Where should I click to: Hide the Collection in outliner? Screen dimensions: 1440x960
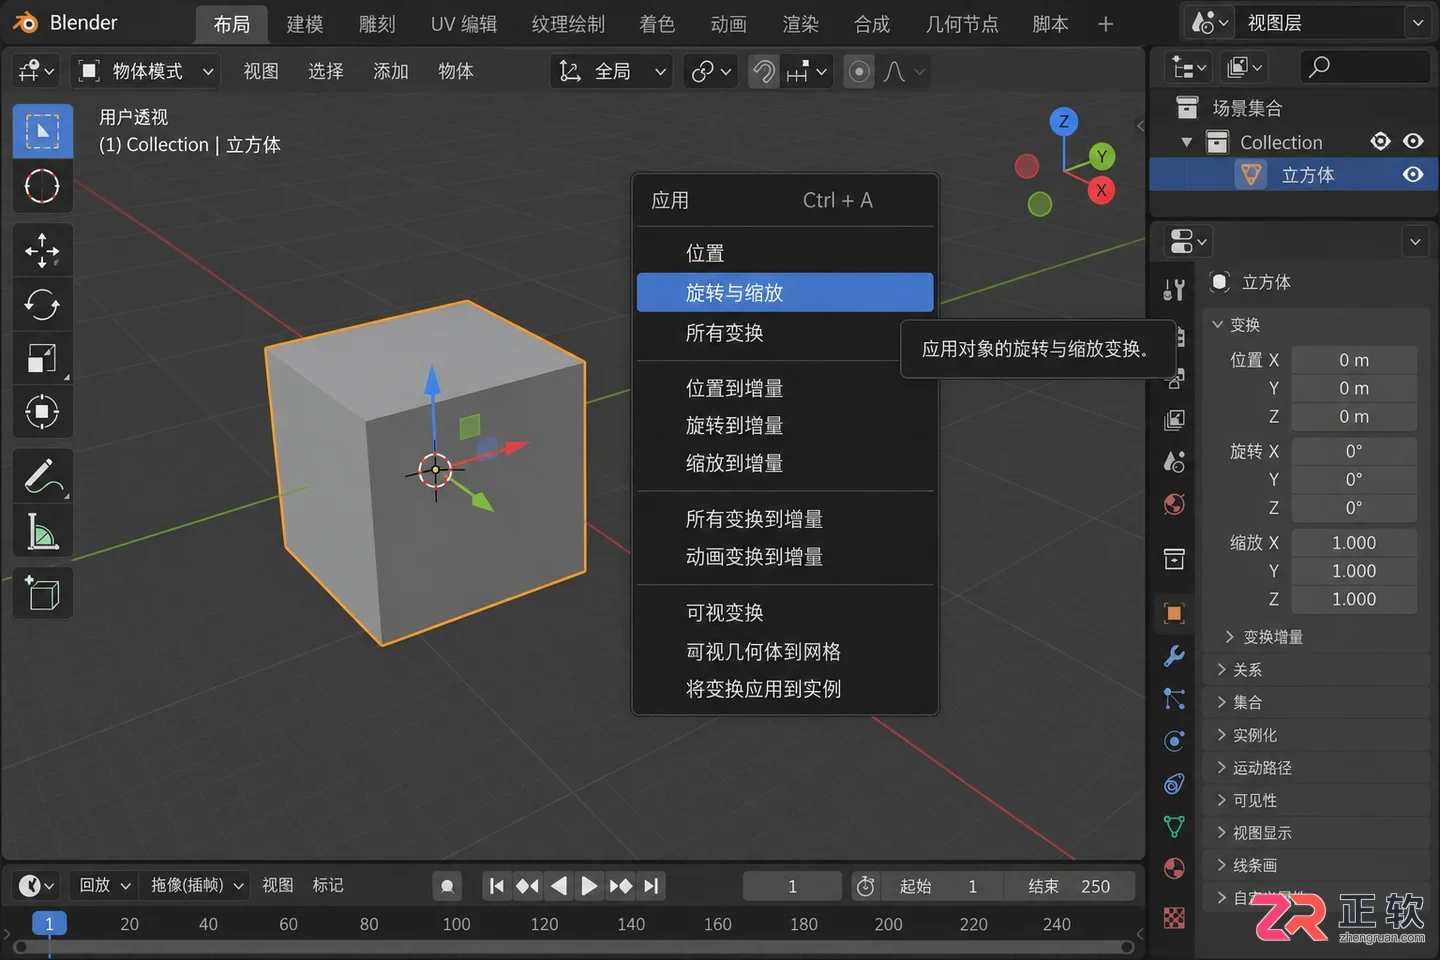(x=1413, y=142)
